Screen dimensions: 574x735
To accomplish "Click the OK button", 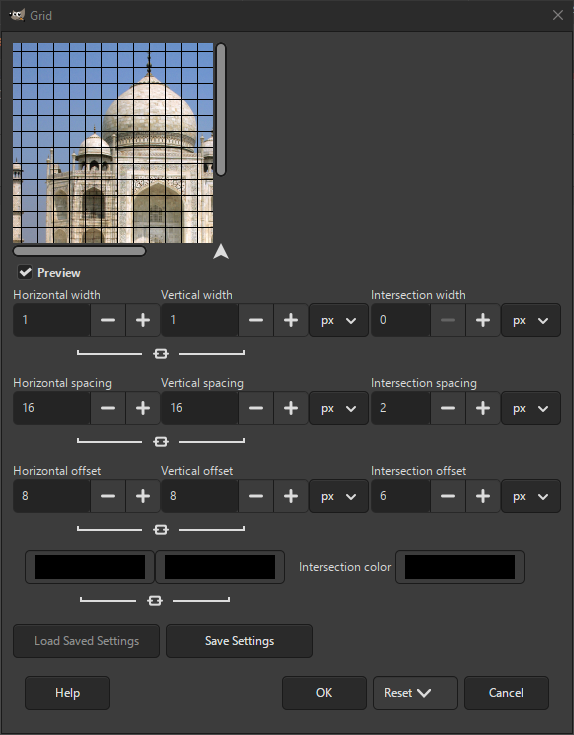I will (324, 693).
